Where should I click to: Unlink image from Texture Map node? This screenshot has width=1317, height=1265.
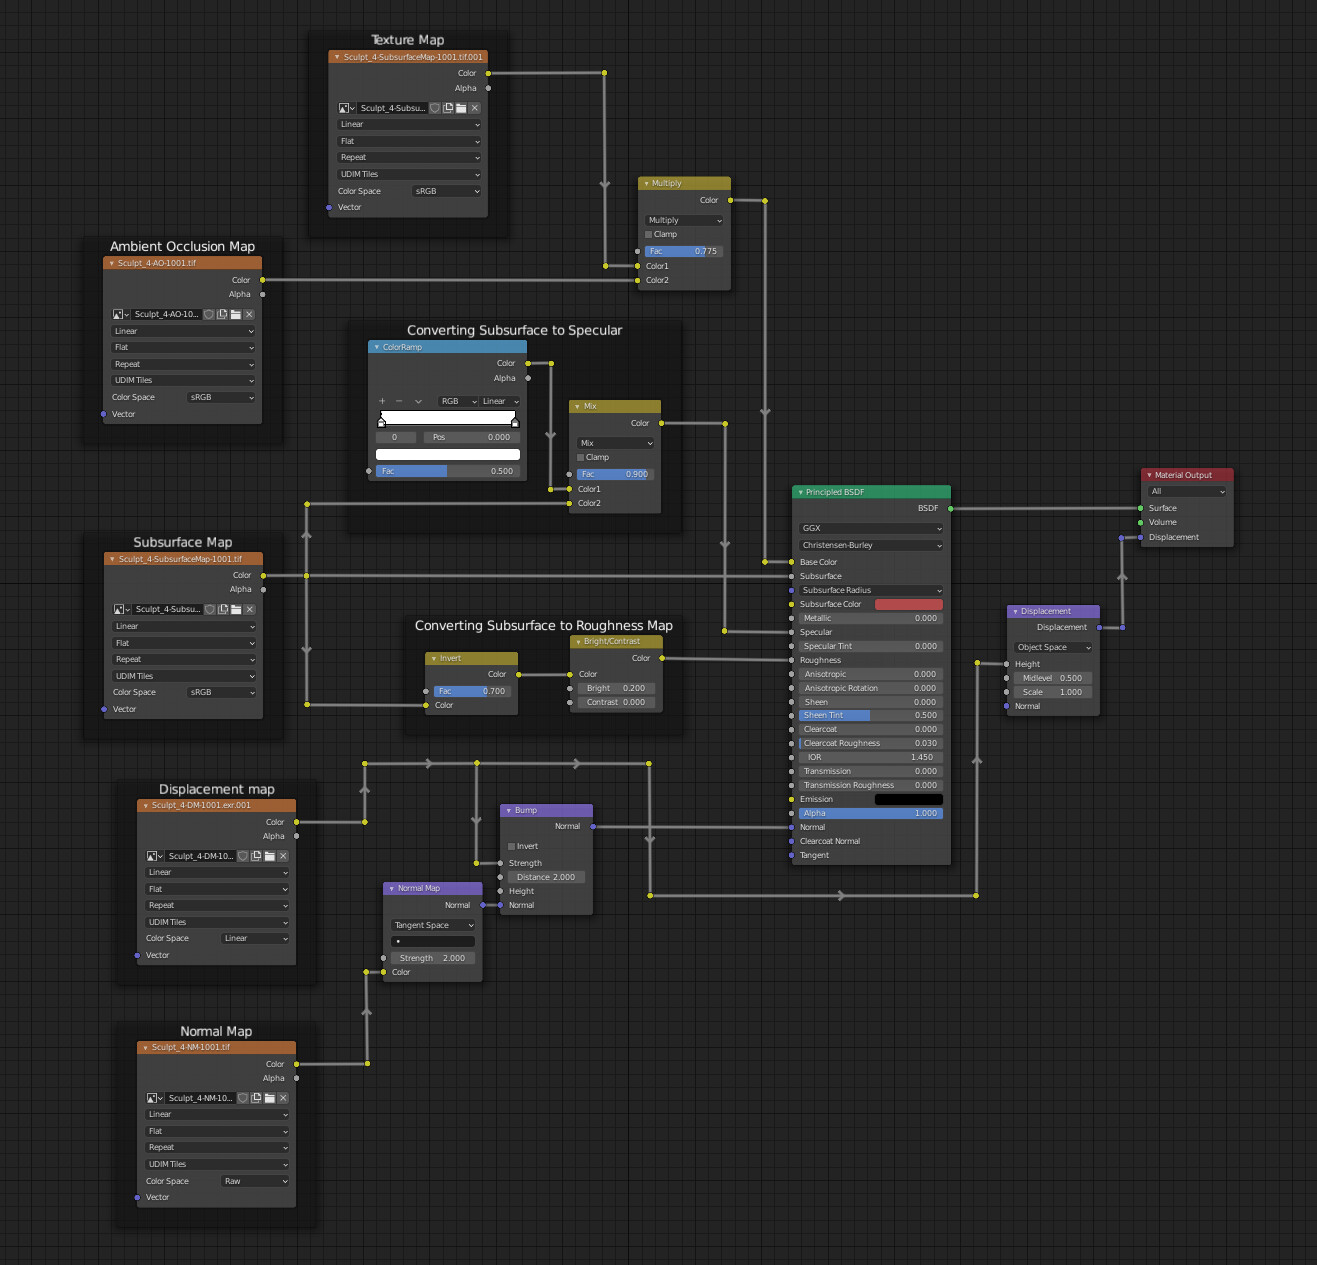coord(475,108)
